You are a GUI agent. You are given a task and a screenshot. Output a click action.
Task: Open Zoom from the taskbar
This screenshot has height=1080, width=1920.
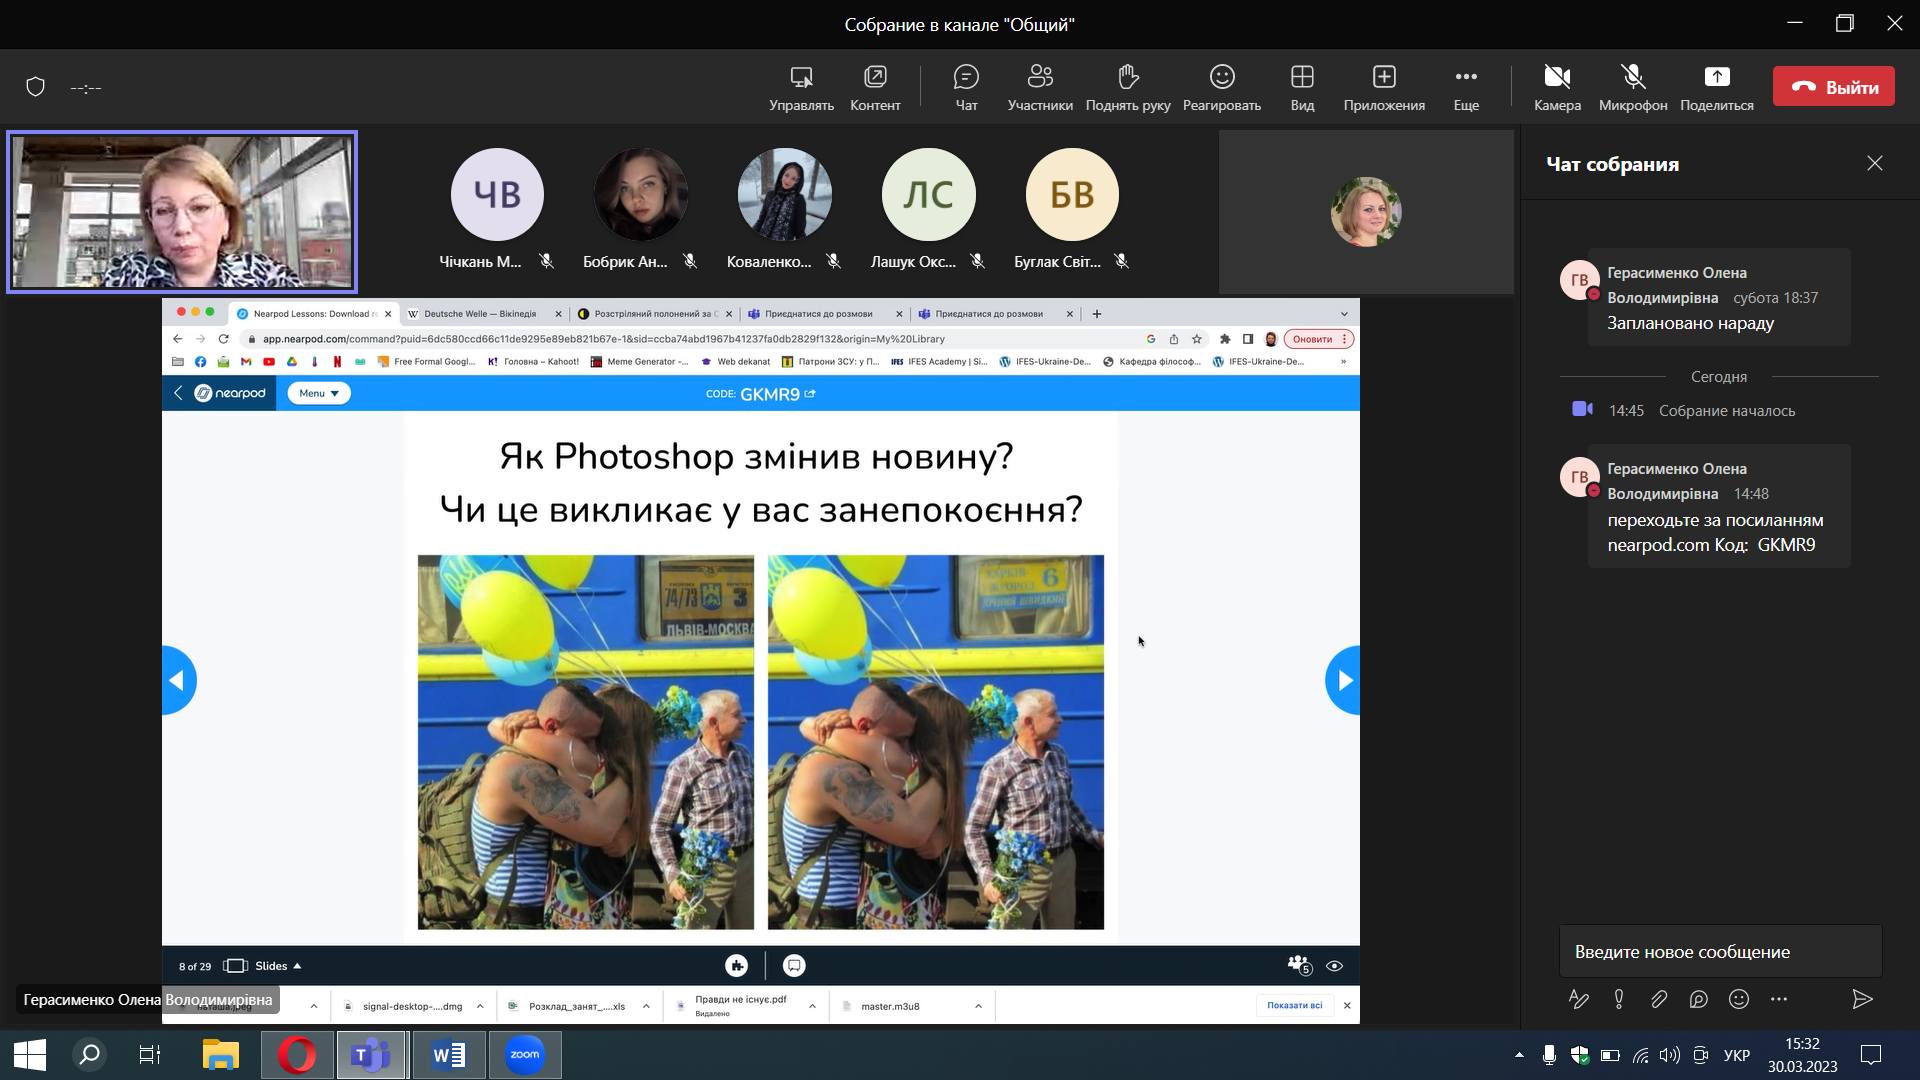(525, 1054)
